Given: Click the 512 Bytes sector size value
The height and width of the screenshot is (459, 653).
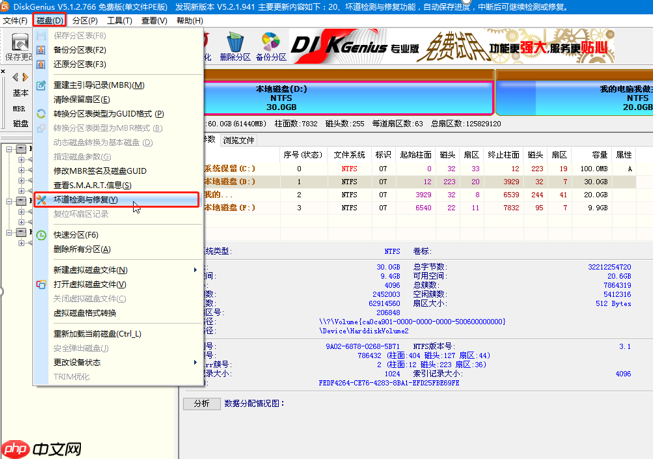Looking at the screenshot, I should point(613,304).
